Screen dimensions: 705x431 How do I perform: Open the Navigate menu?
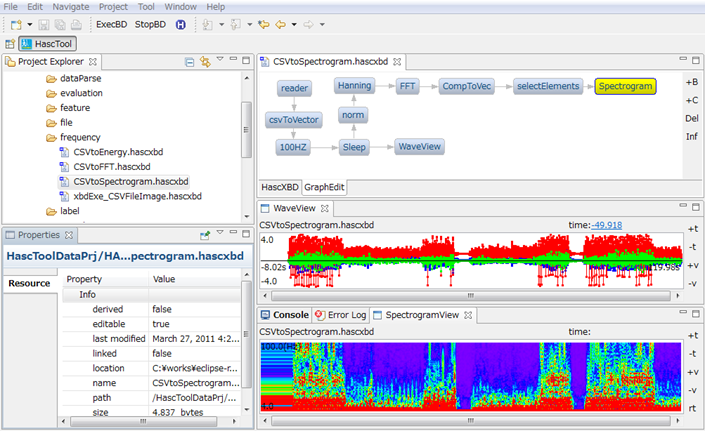[70, 6]
